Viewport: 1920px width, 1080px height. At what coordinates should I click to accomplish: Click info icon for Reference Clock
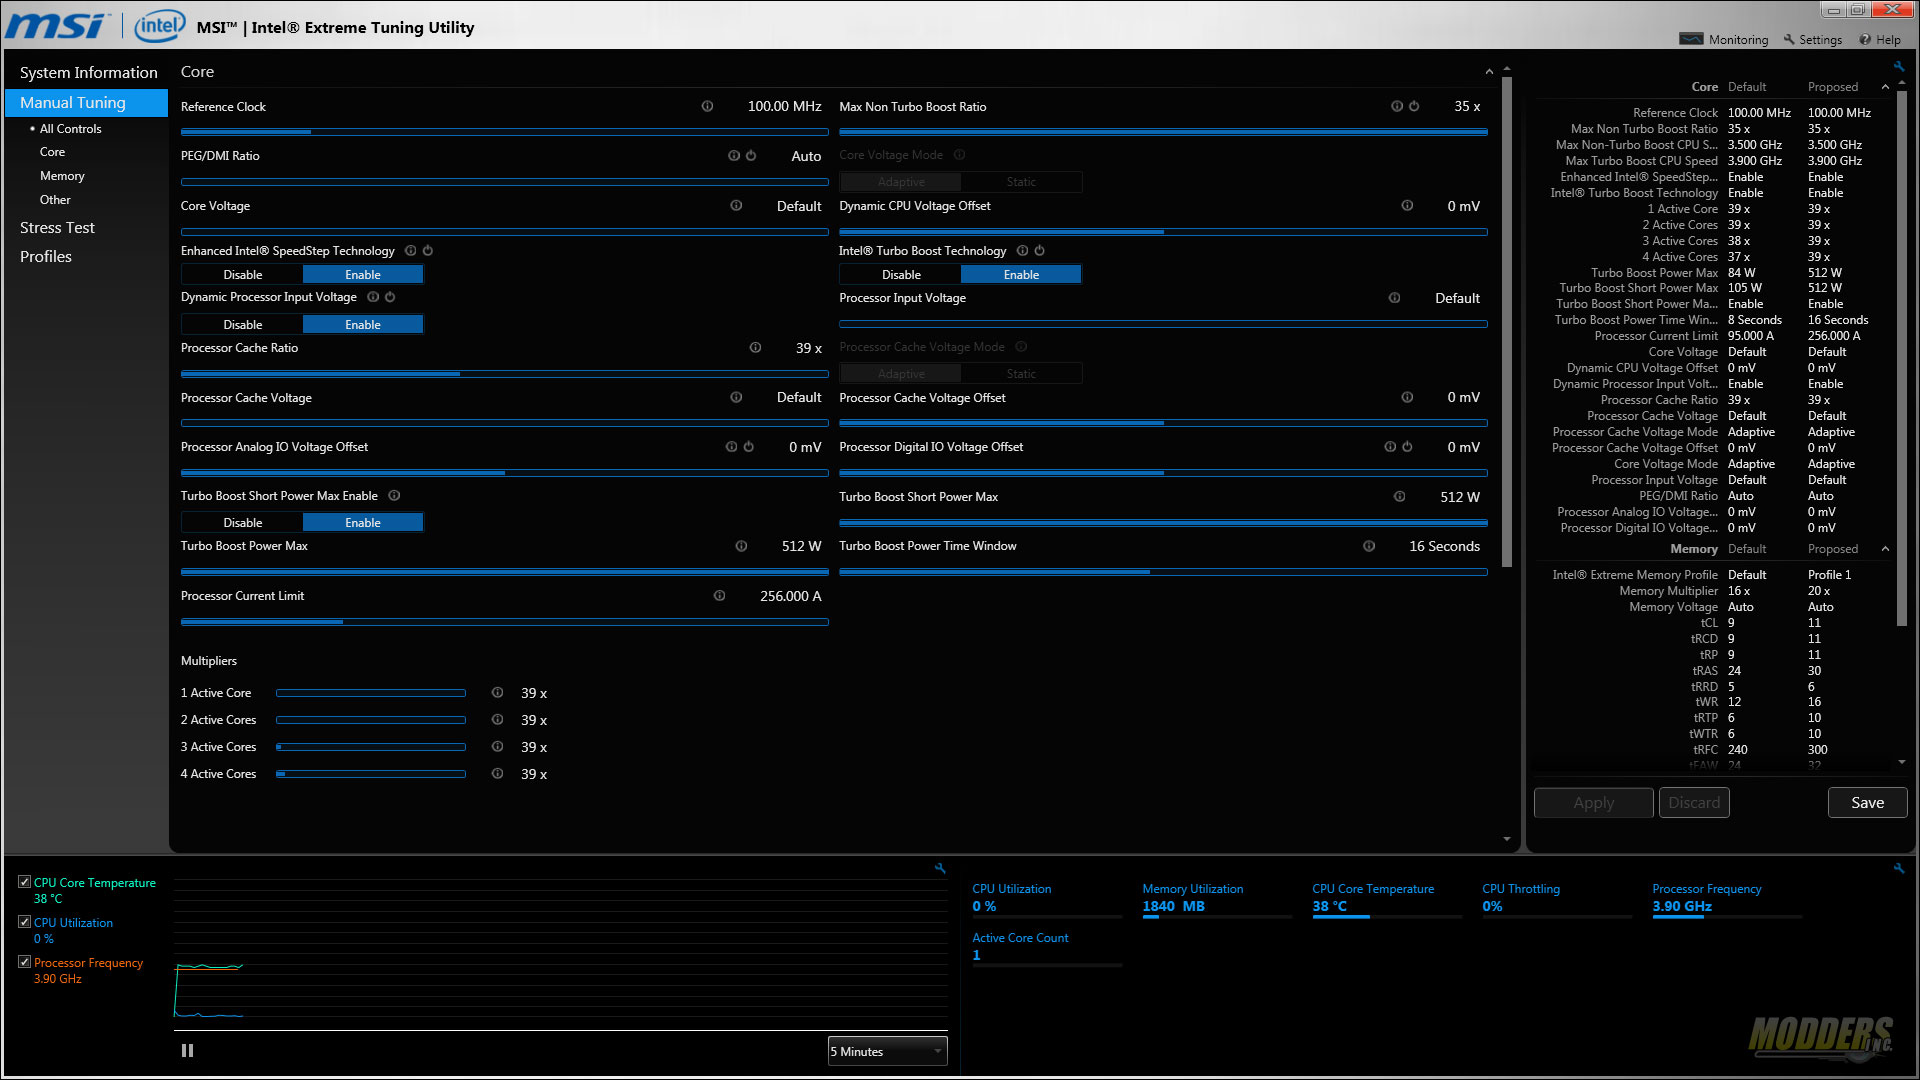tap(707, 106)
